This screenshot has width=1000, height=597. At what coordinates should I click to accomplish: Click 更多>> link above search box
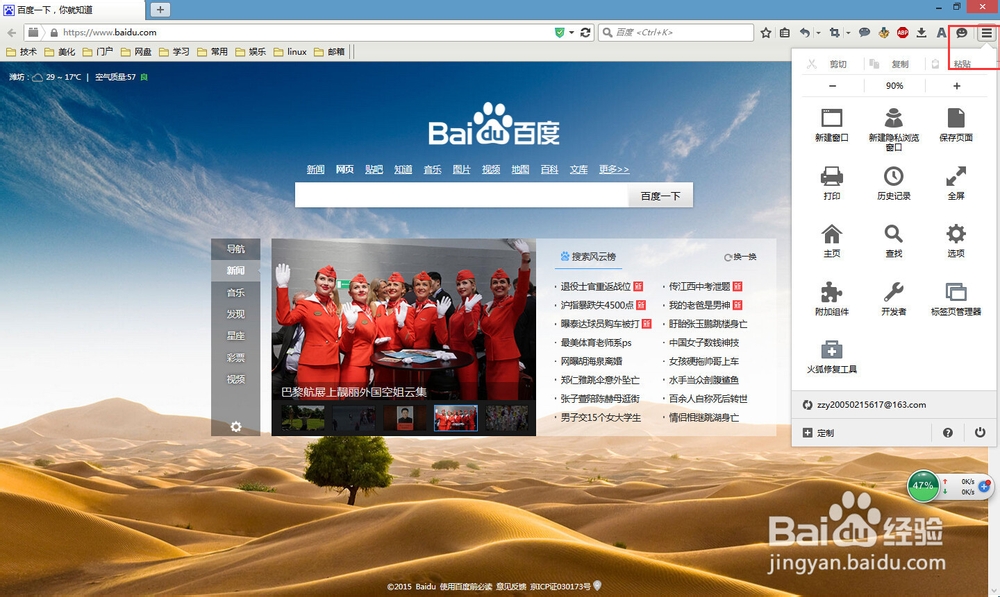coord(614,169)
